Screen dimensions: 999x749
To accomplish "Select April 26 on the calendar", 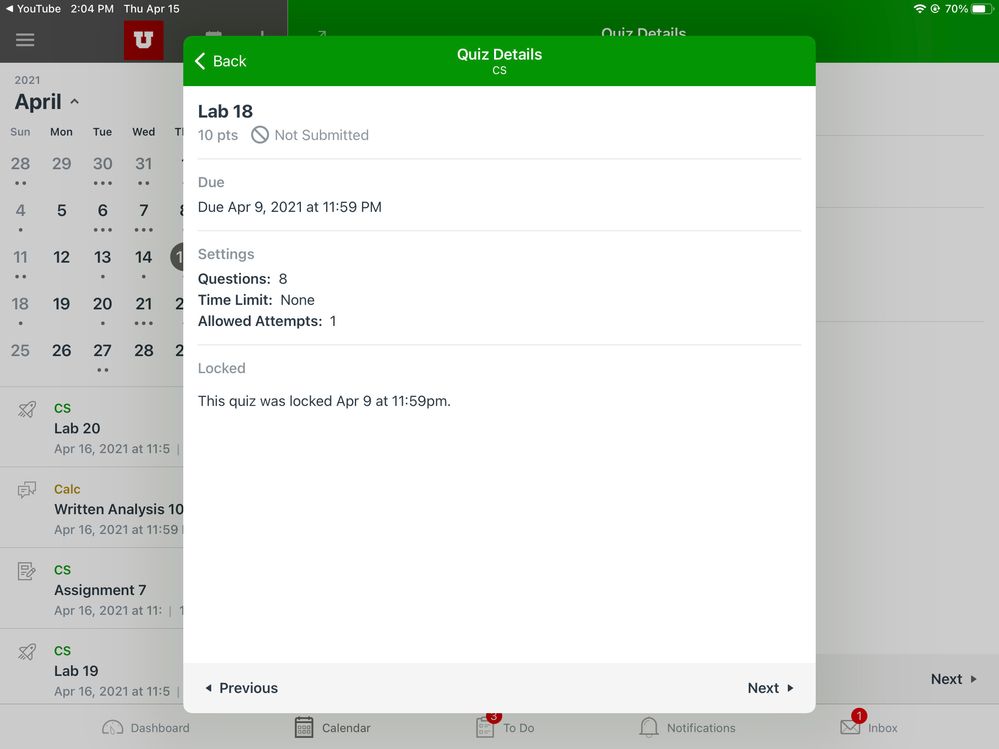I will (61, 350).
